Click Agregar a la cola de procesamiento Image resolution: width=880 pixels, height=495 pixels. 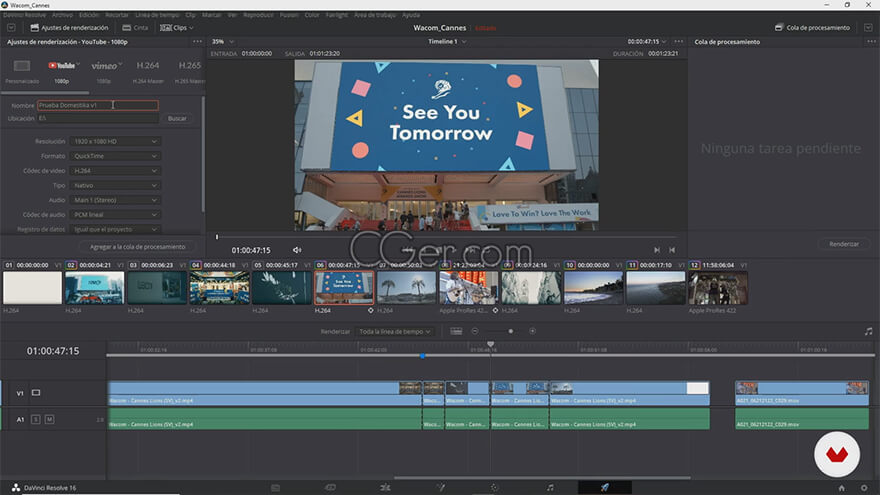[x=138, y=247]
